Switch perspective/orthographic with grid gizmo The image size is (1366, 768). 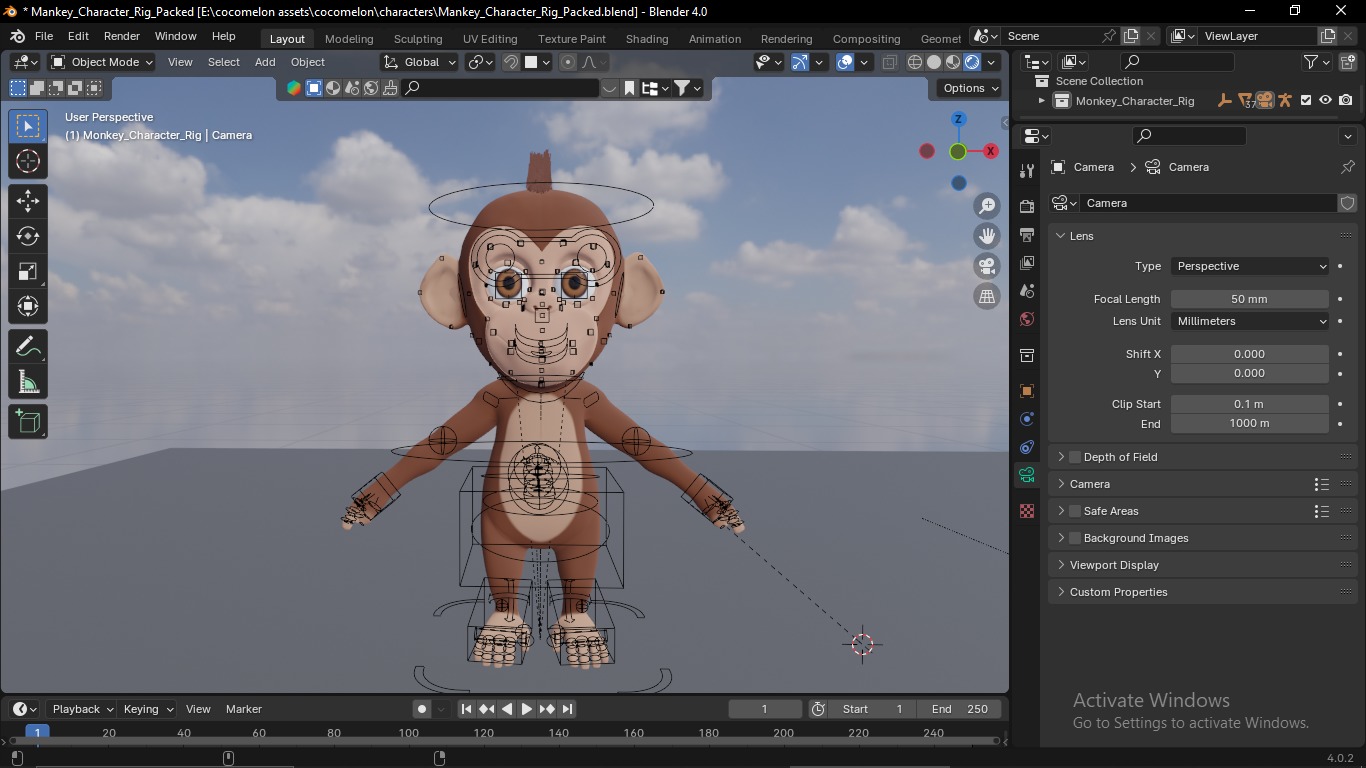point(987,296)
